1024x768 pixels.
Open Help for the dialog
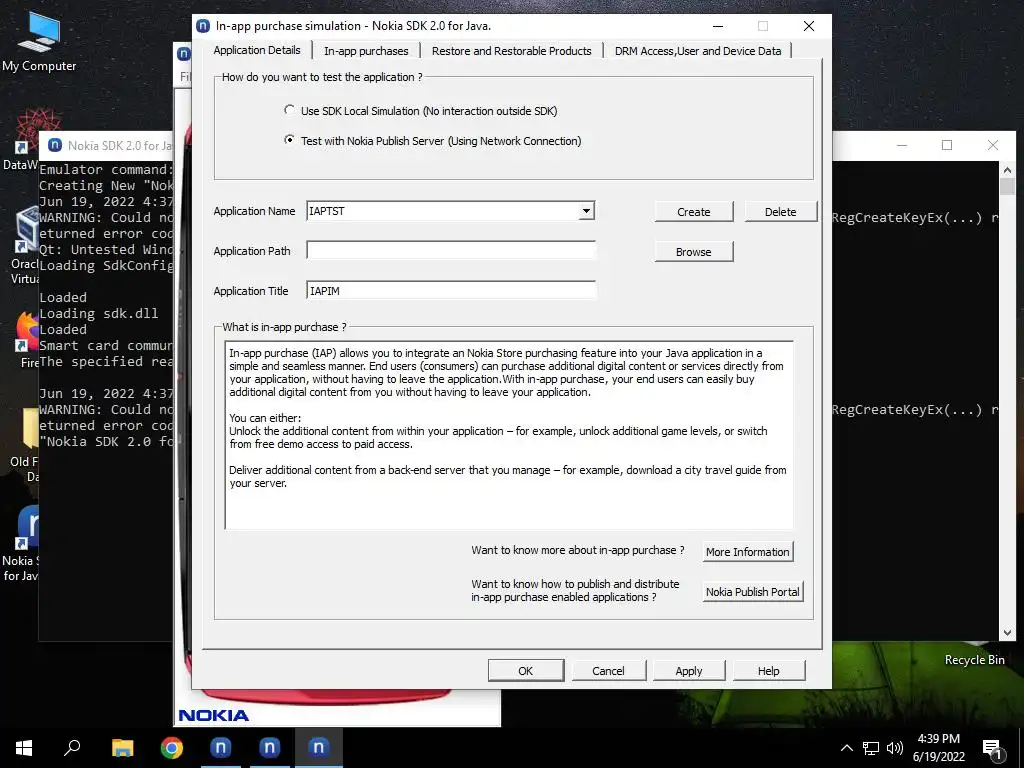769,671
